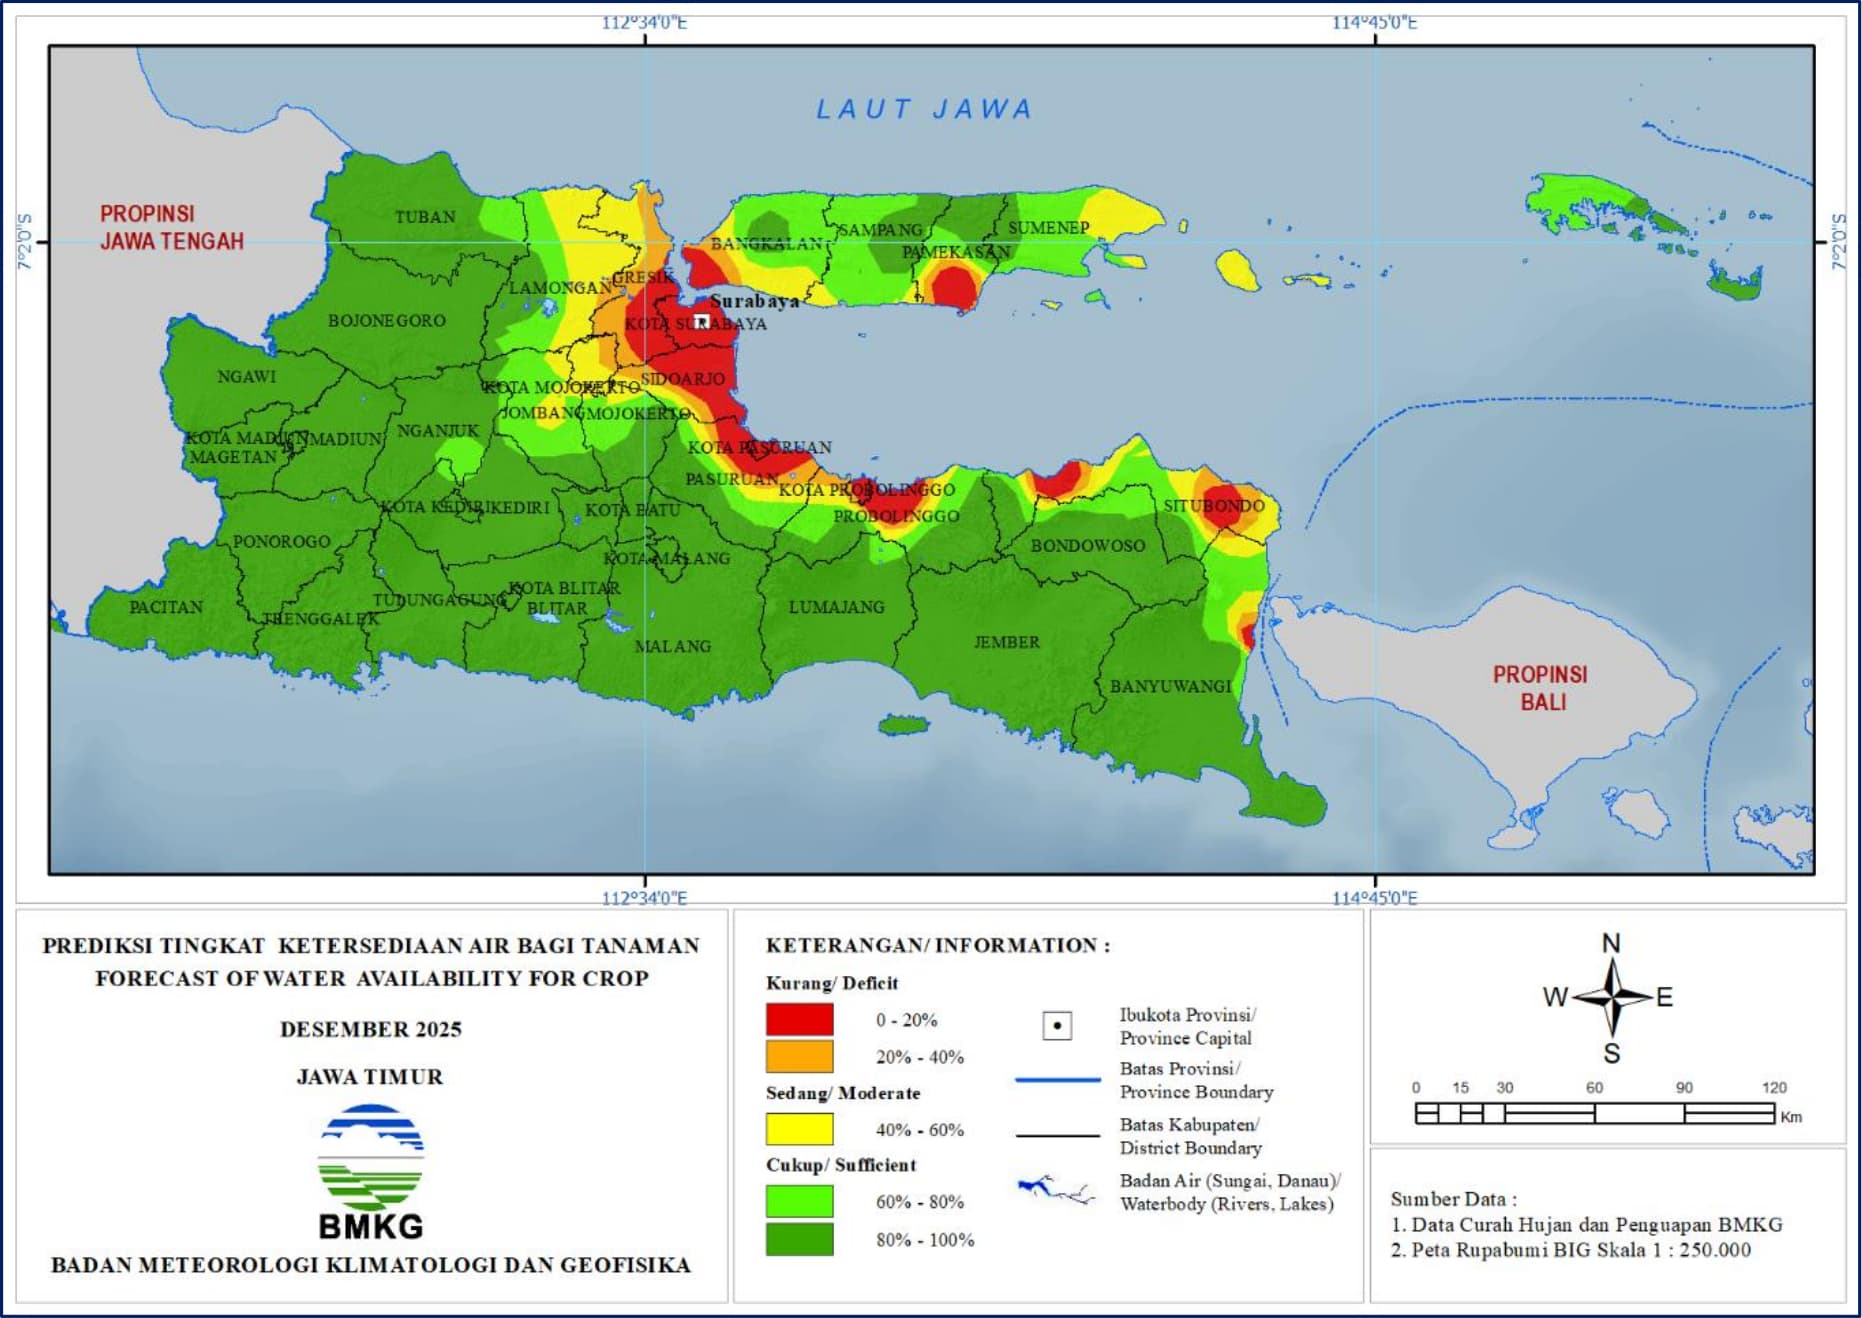Image resolution: width=1862 pixels, height=1318 pixels.
Task: Click the NGAWI district label
Action: tap(246, 377)
